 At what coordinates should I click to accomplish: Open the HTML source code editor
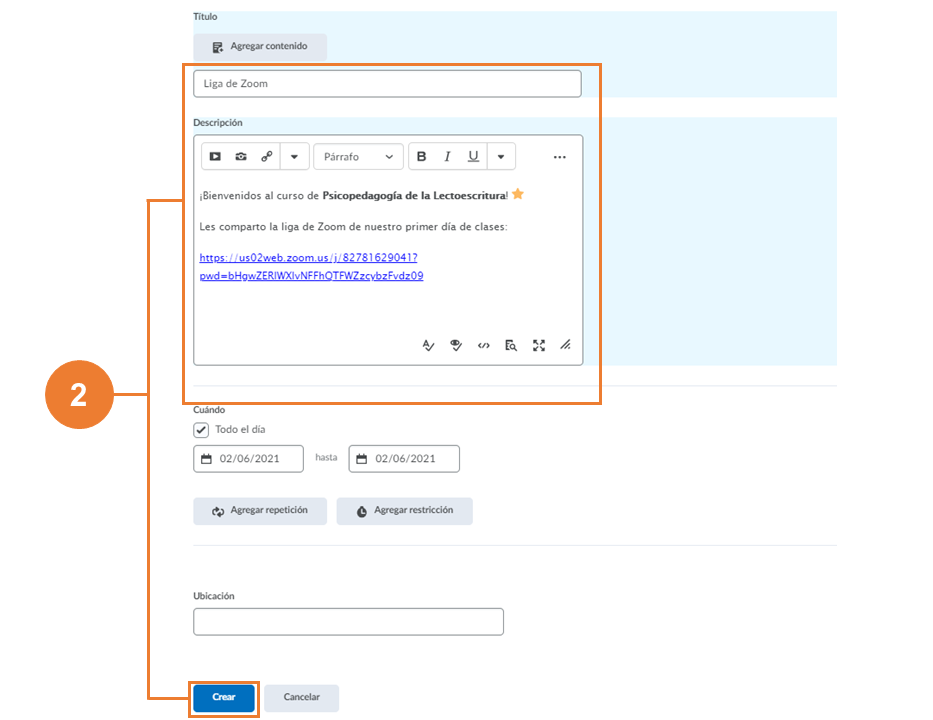coord(483,346)
